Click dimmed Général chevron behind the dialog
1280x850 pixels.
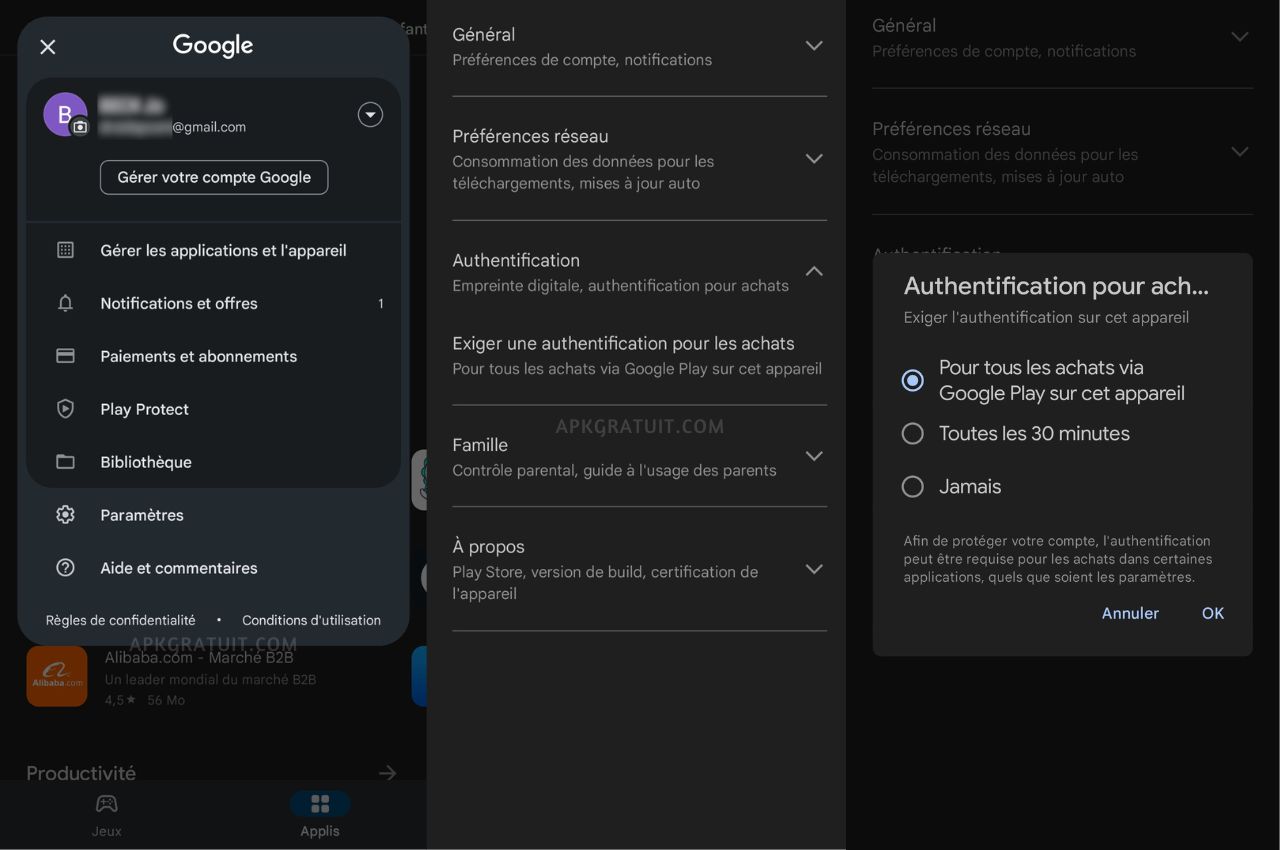1240,37
